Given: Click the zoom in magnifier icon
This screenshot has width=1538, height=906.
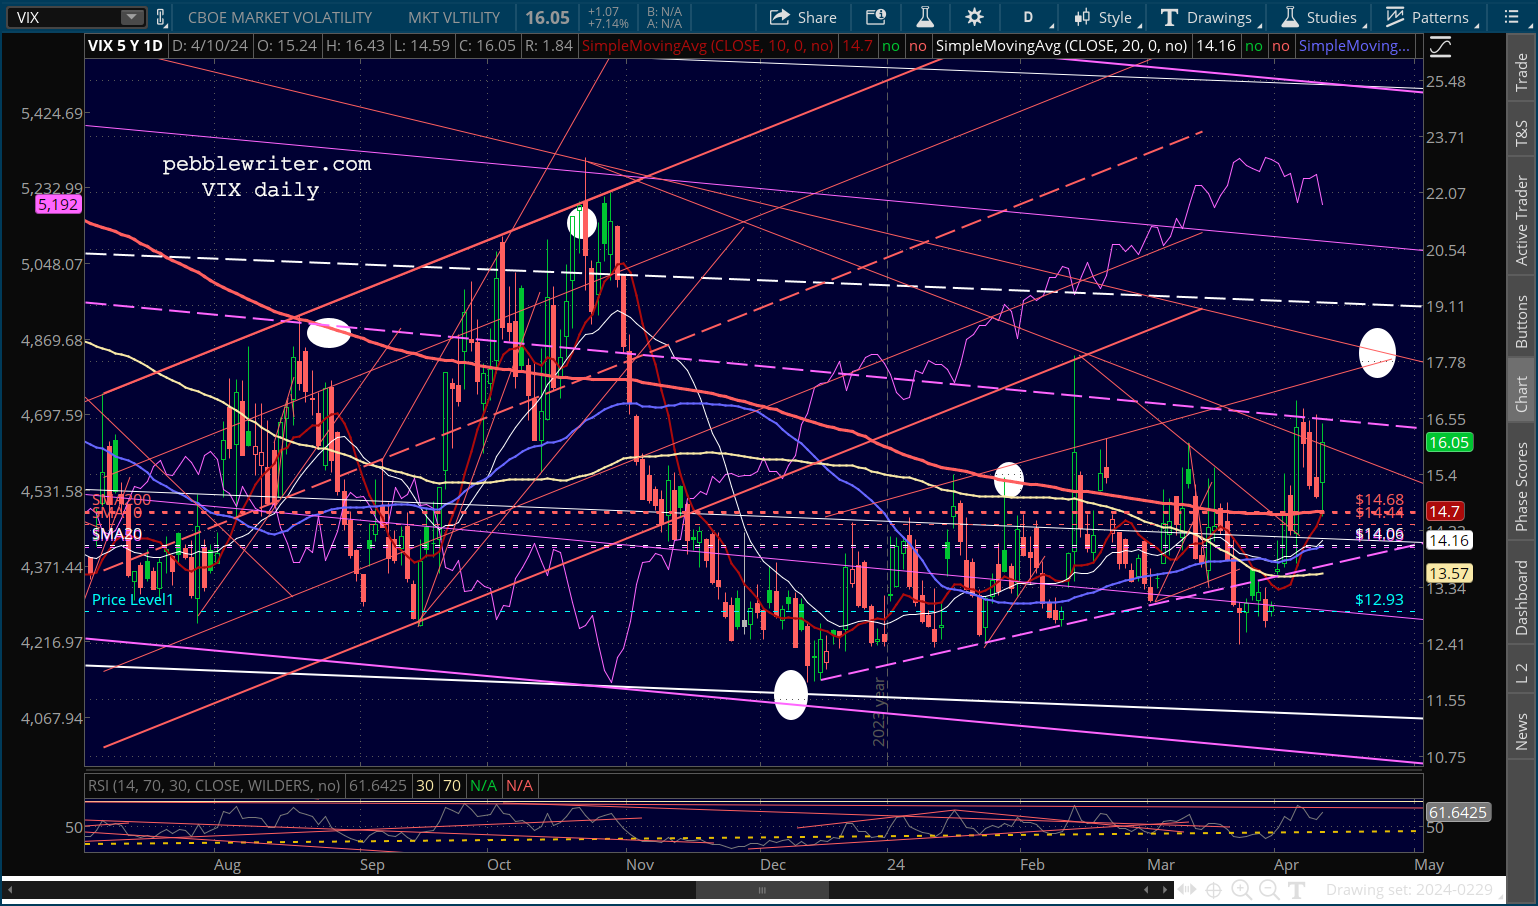Looking at the screenshot, I should coord(1241,889).
